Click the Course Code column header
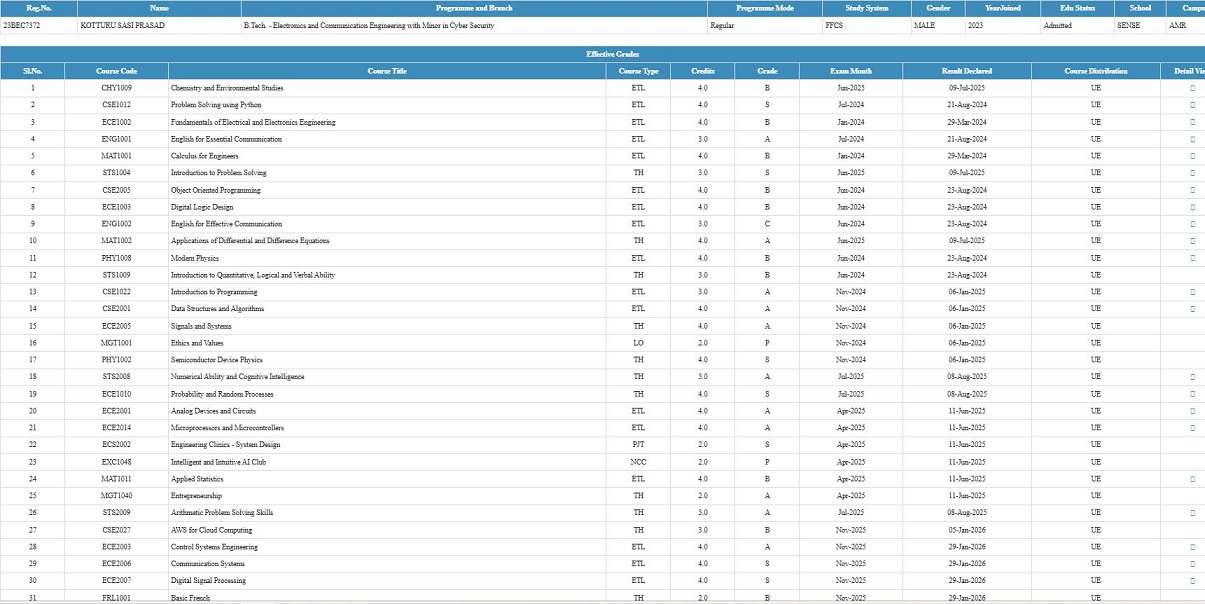This screenshot has height=604, width=1205. pos(116,71)
